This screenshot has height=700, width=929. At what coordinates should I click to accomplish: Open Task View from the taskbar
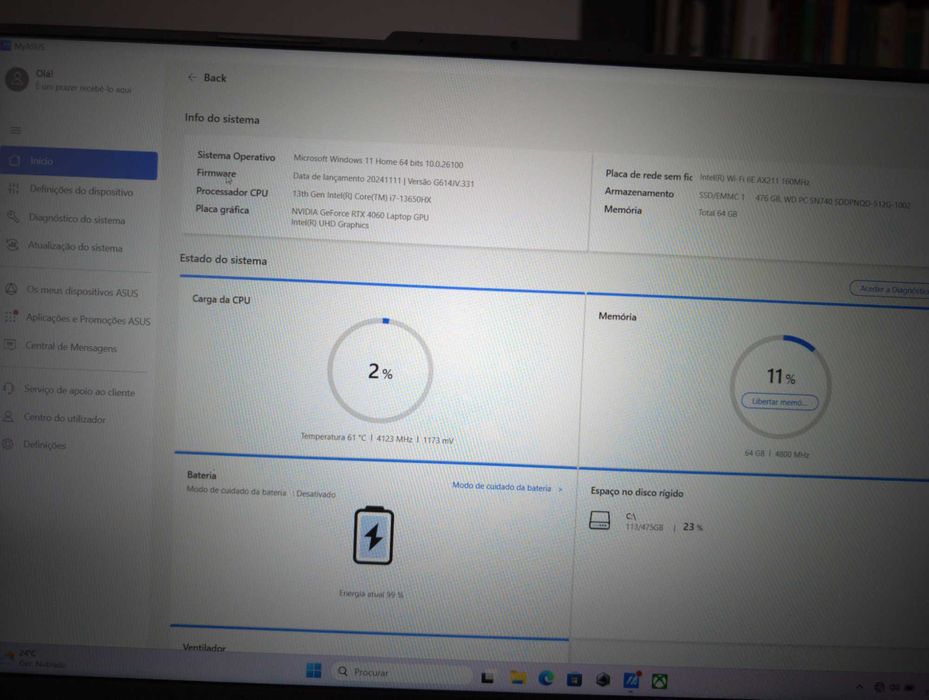pos(488,677)
